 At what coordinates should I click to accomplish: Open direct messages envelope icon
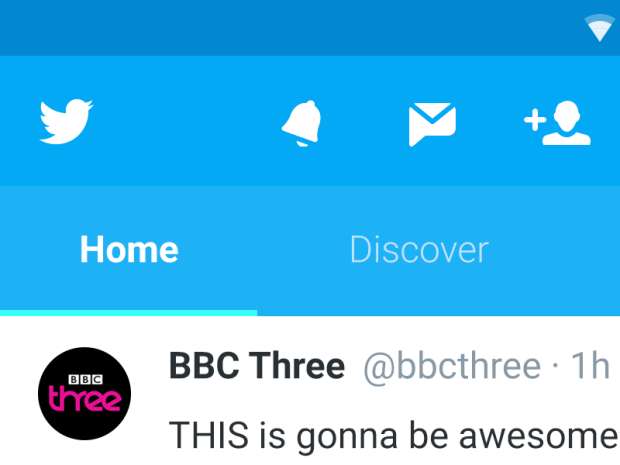[x=432, y=124]
